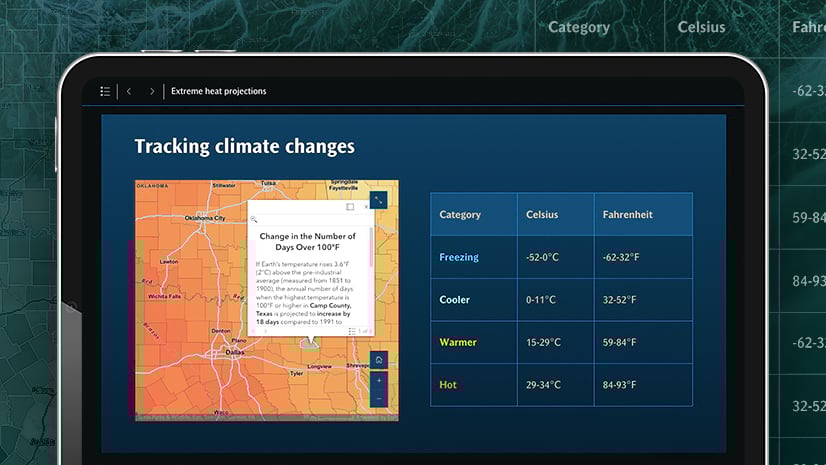Click the Stillwater label on map
The height and width of the screenshot is (465, 826).
pyautogui.click(x=224, y=185)
